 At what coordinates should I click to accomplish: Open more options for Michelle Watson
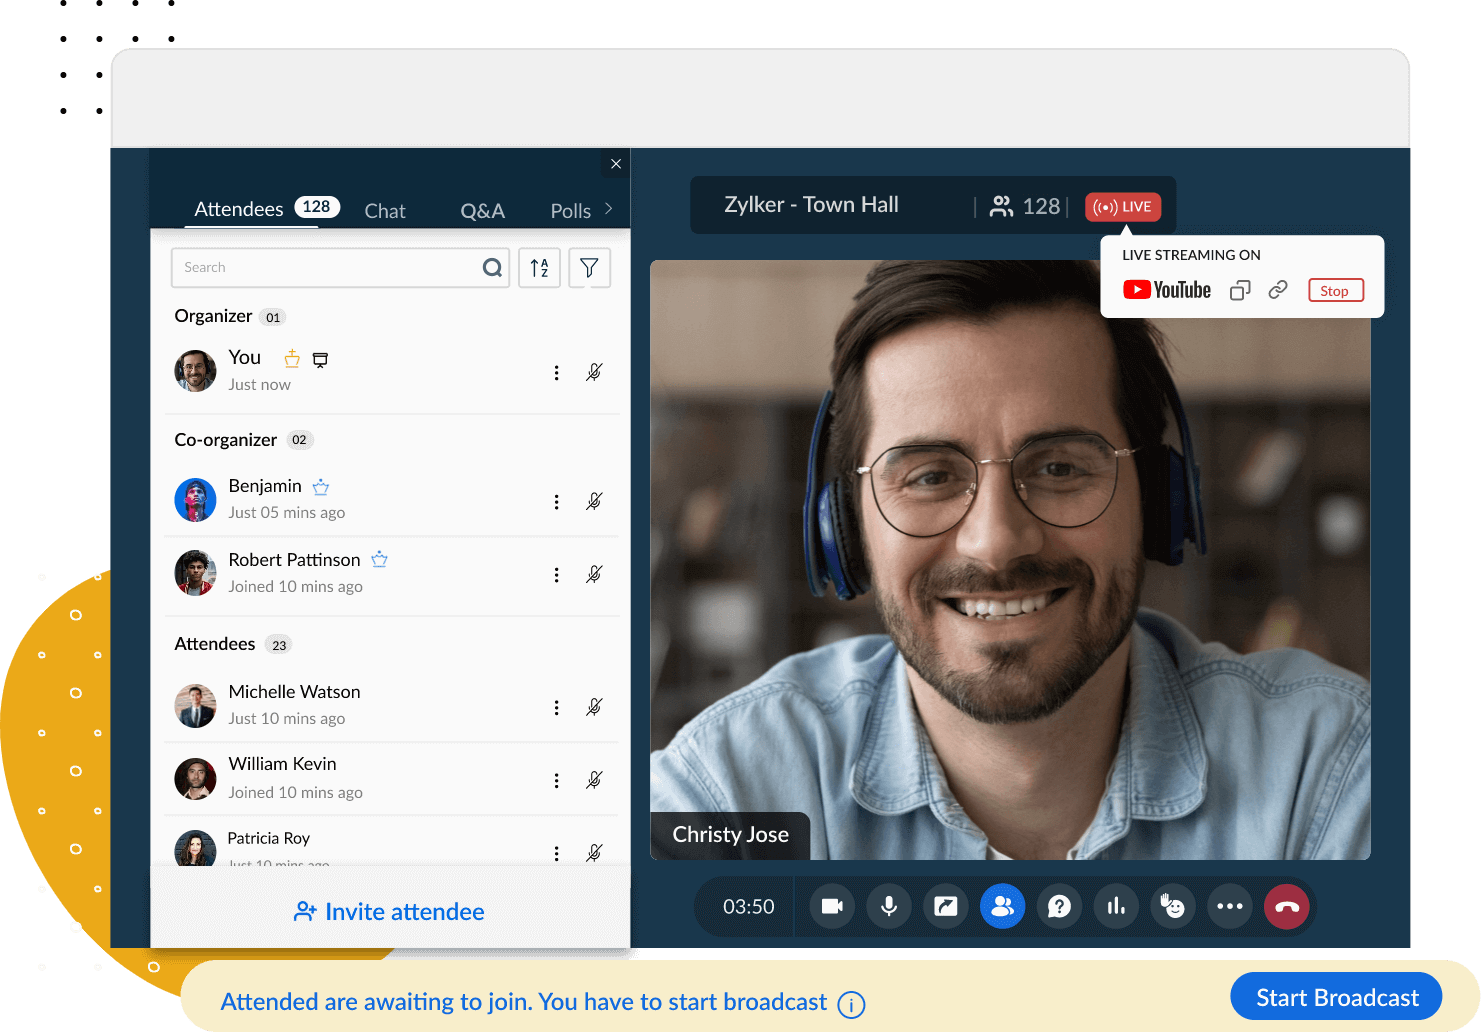coord(556,707)
